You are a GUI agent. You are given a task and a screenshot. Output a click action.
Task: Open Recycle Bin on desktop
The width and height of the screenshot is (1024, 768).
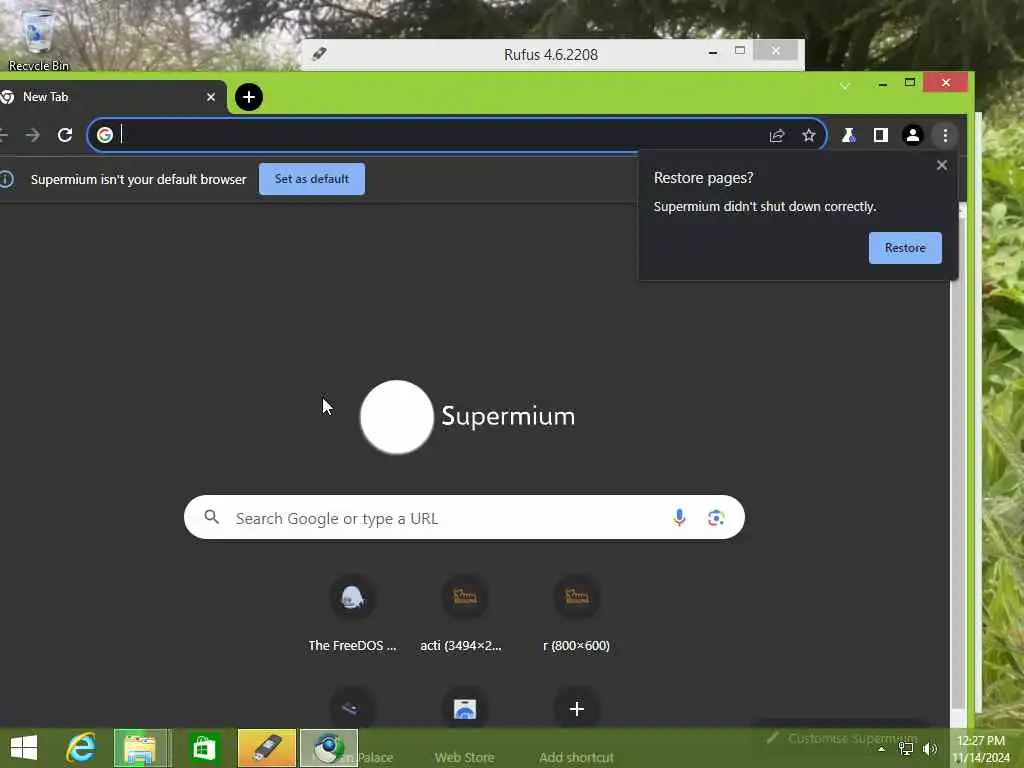(x=39, y=38)
